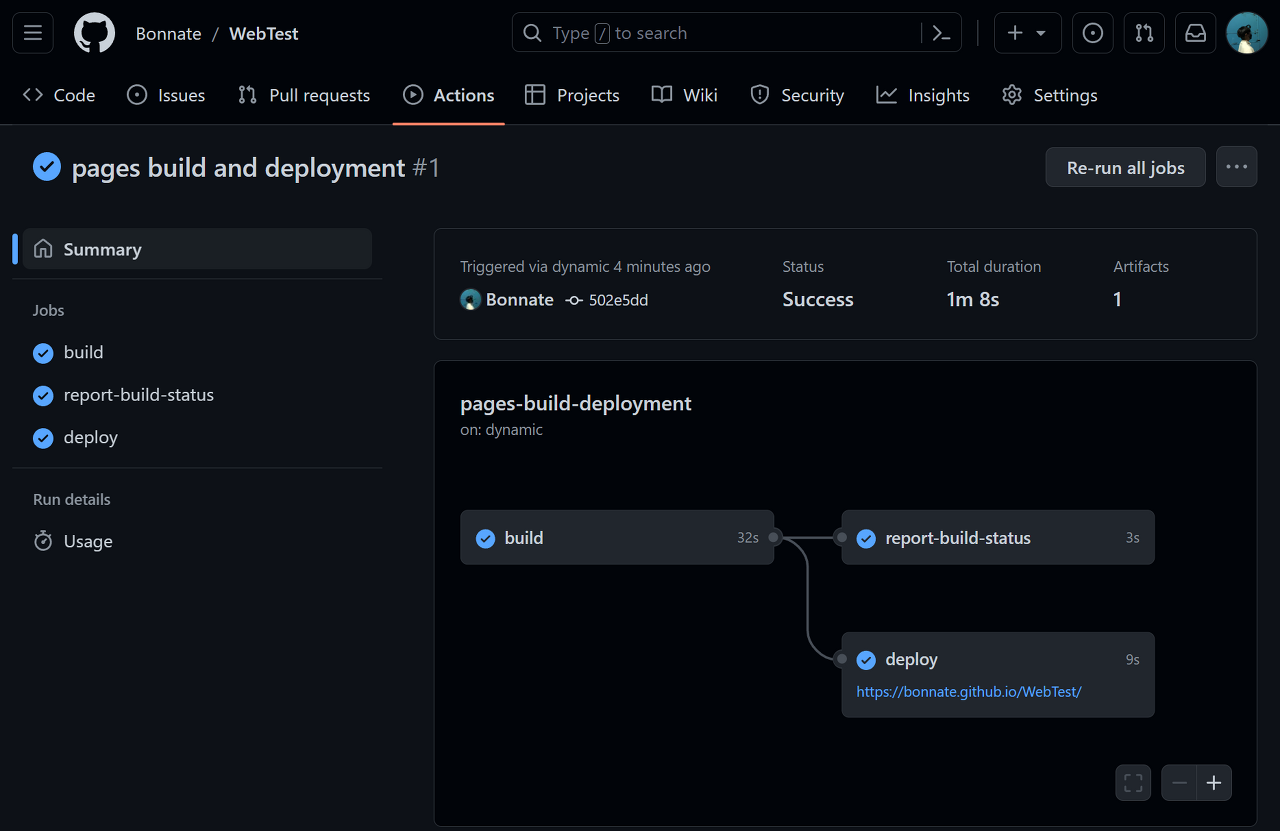Click the commit icon beside 502e5dd
Image resolution: width=1280 pixels, height=831 pixels.
tap(574, 300)
